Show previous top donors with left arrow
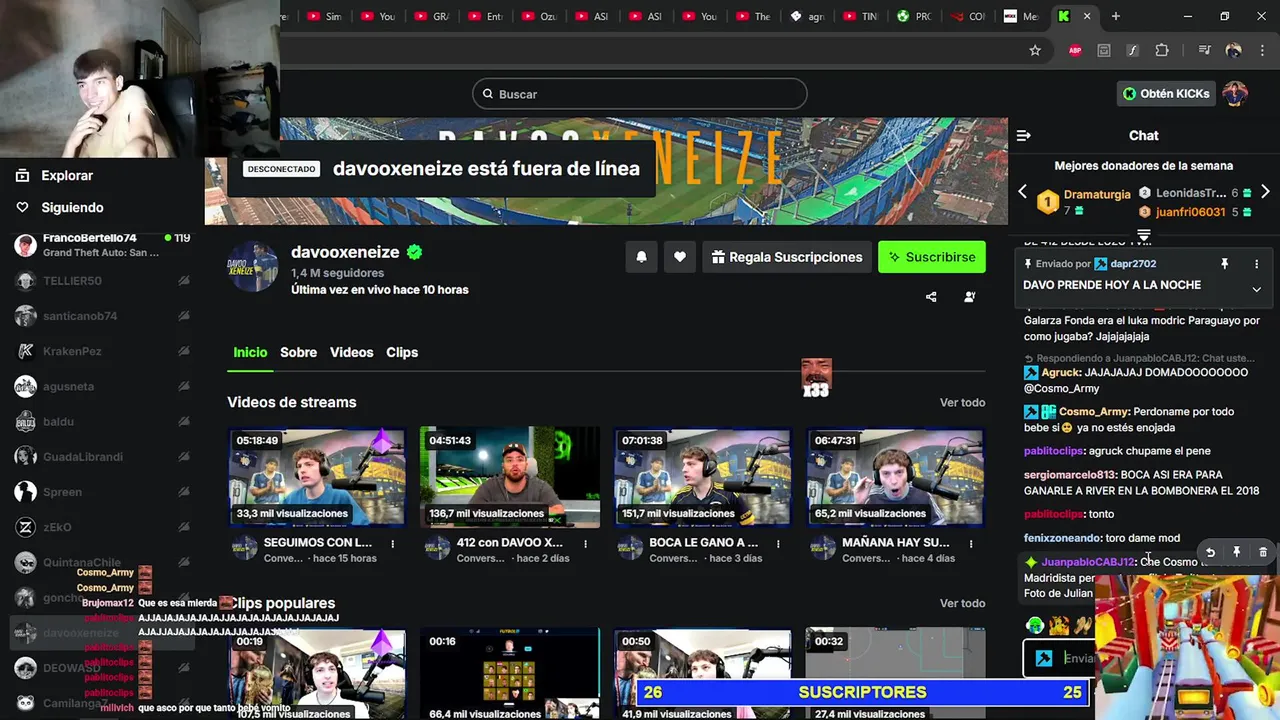The image size is (1280, 720). tap(1022, 192)
